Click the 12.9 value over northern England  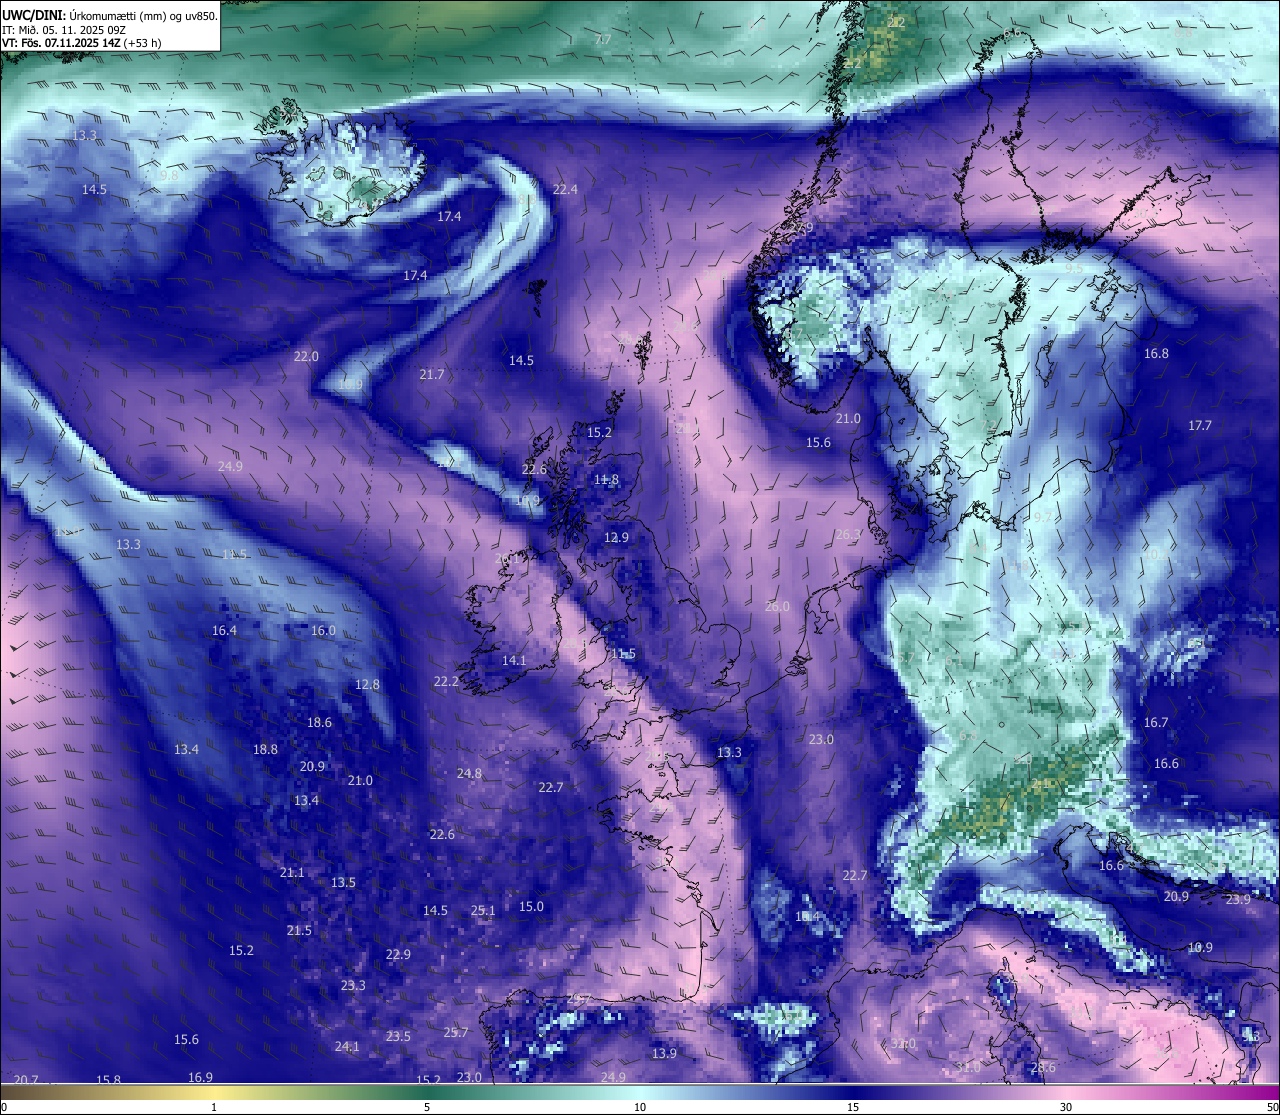(616, 537)
